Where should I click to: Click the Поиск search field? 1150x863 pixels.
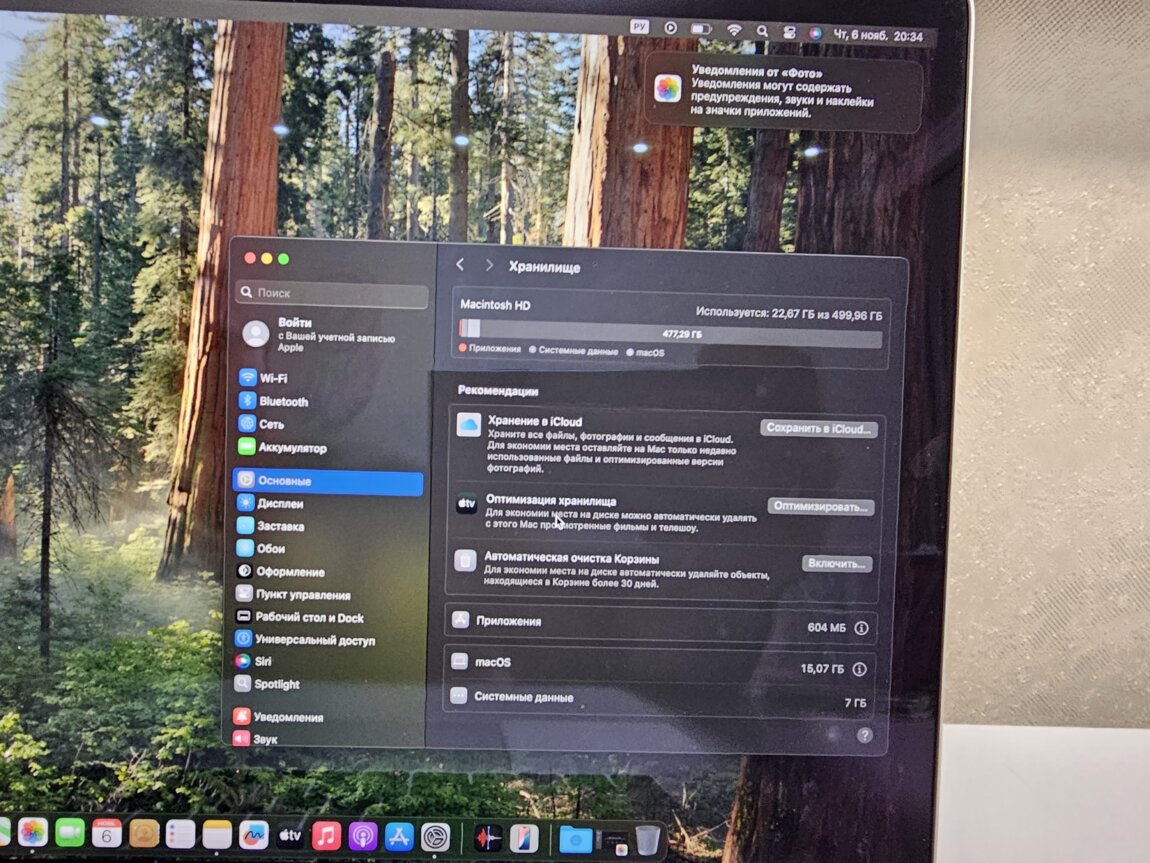(331, 294)
